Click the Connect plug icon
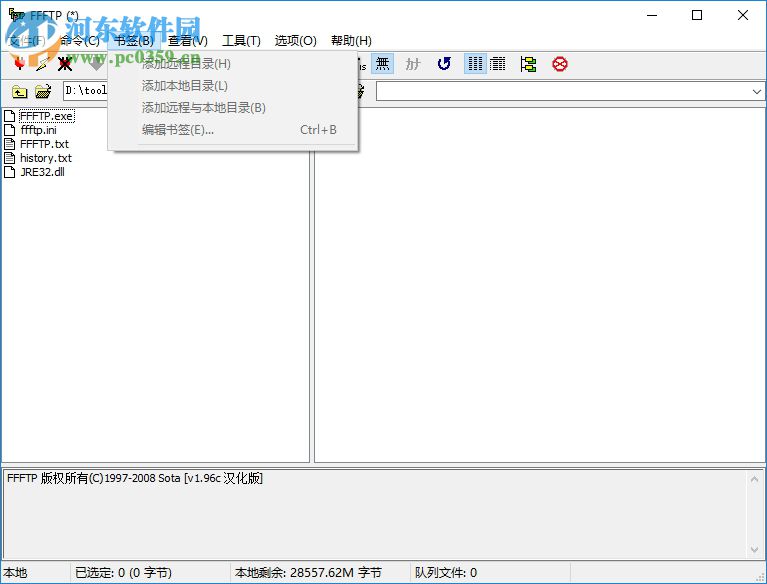 pos(20,64)
